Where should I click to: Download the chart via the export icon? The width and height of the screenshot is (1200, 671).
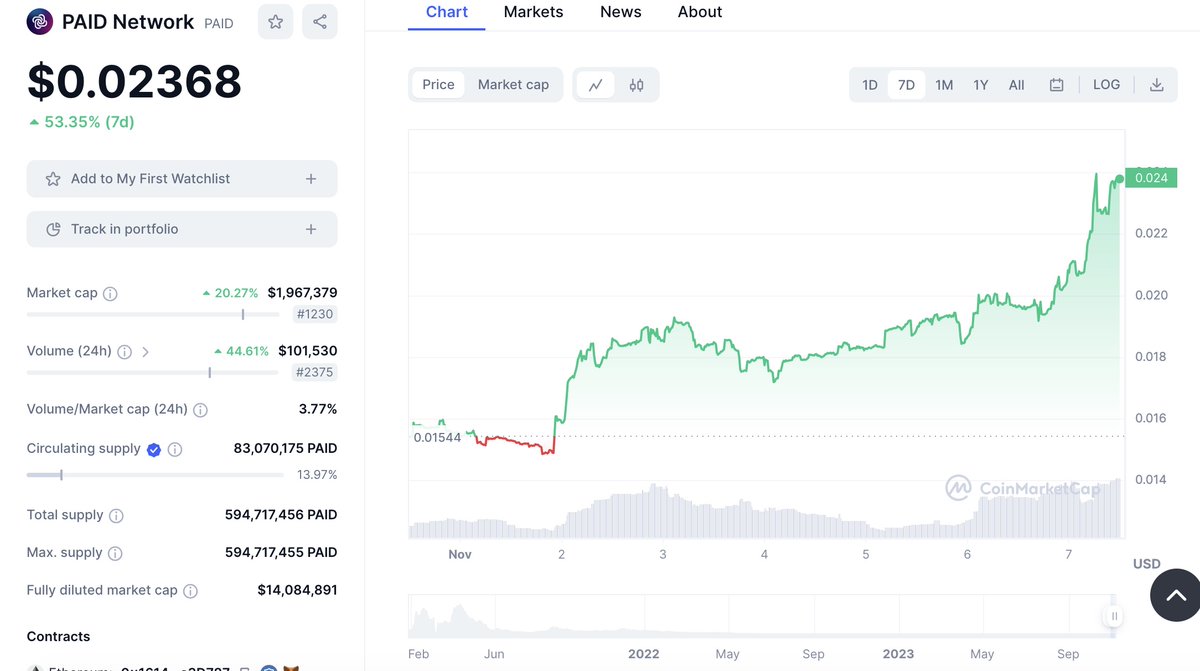1157,84
